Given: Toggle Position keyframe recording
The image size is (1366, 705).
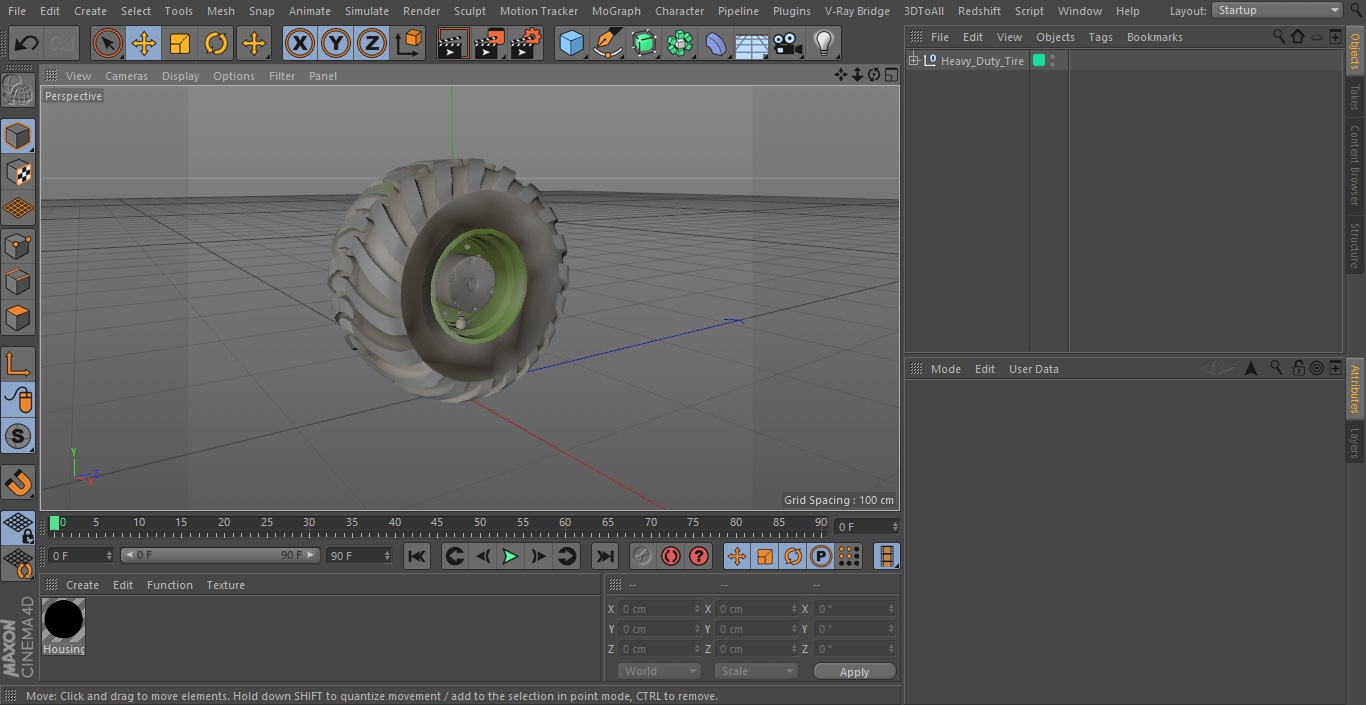Looking at the screenshot, I should pyautogui.click(x=737, y=556).
